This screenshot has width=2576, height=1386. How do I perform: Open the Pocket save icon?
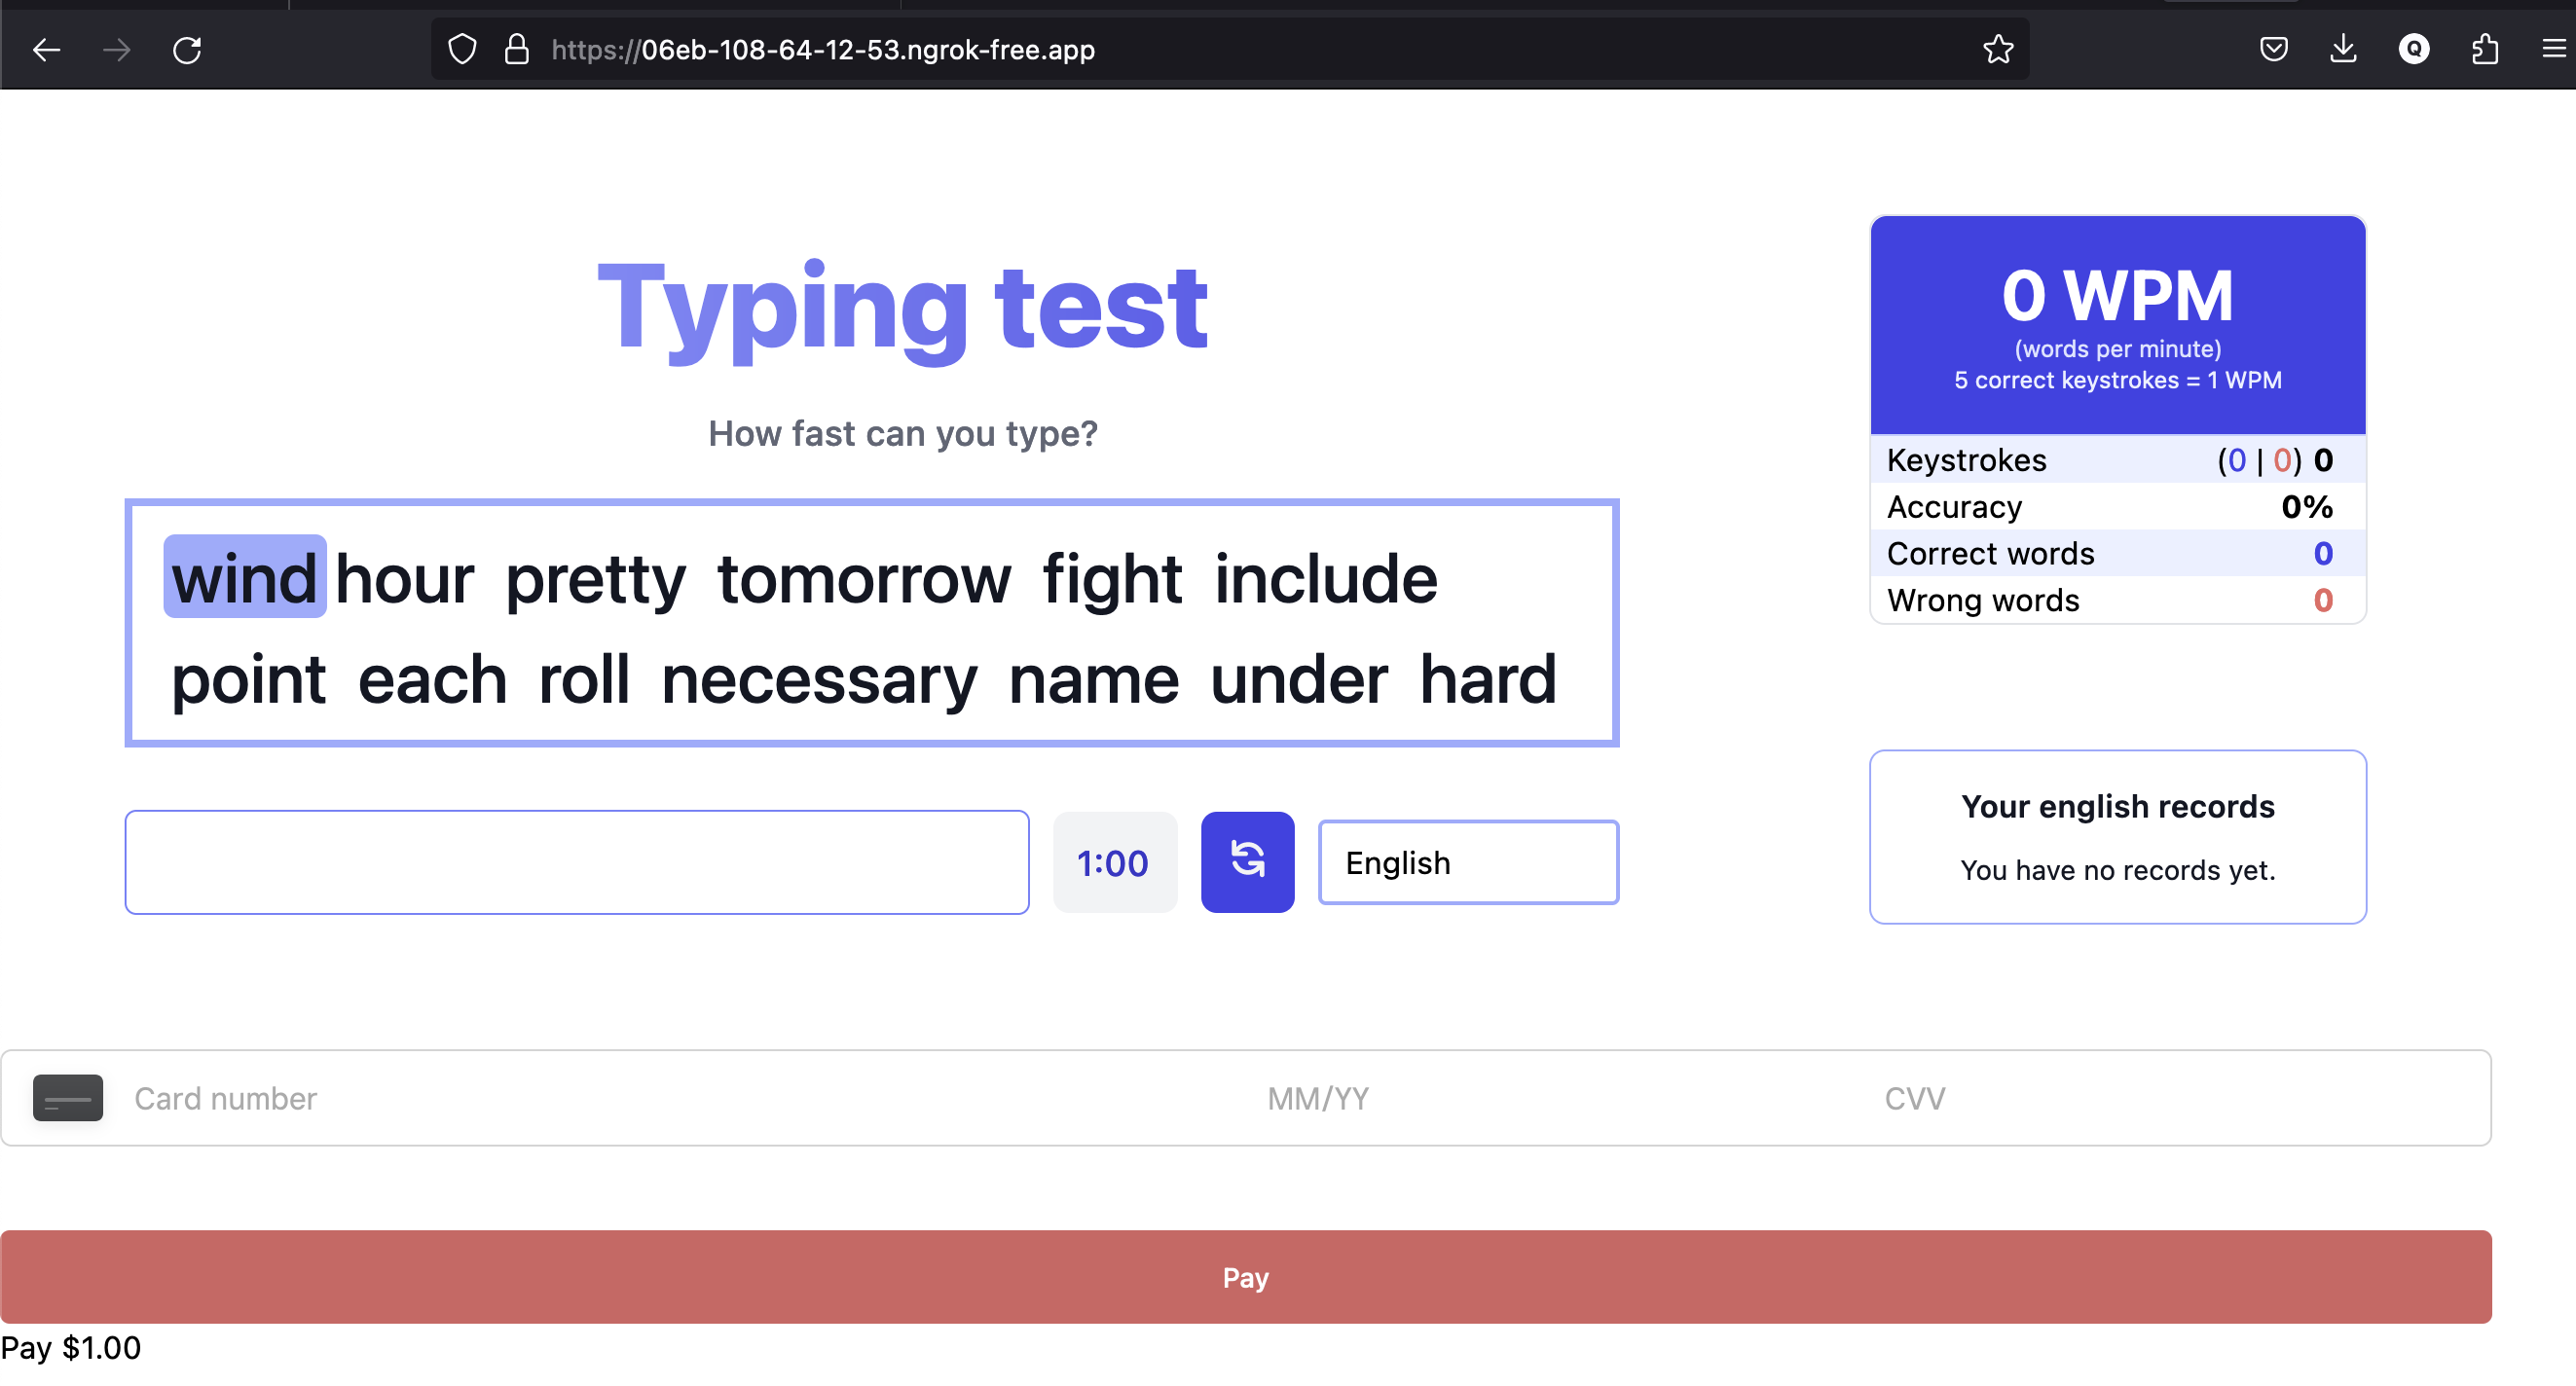(x=2273, y=50)
